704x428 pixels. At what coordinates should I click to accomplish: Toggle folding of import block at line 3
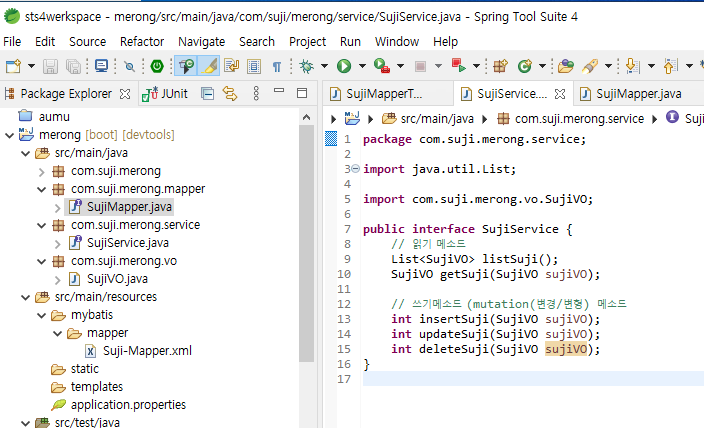[x=355, y=169]
